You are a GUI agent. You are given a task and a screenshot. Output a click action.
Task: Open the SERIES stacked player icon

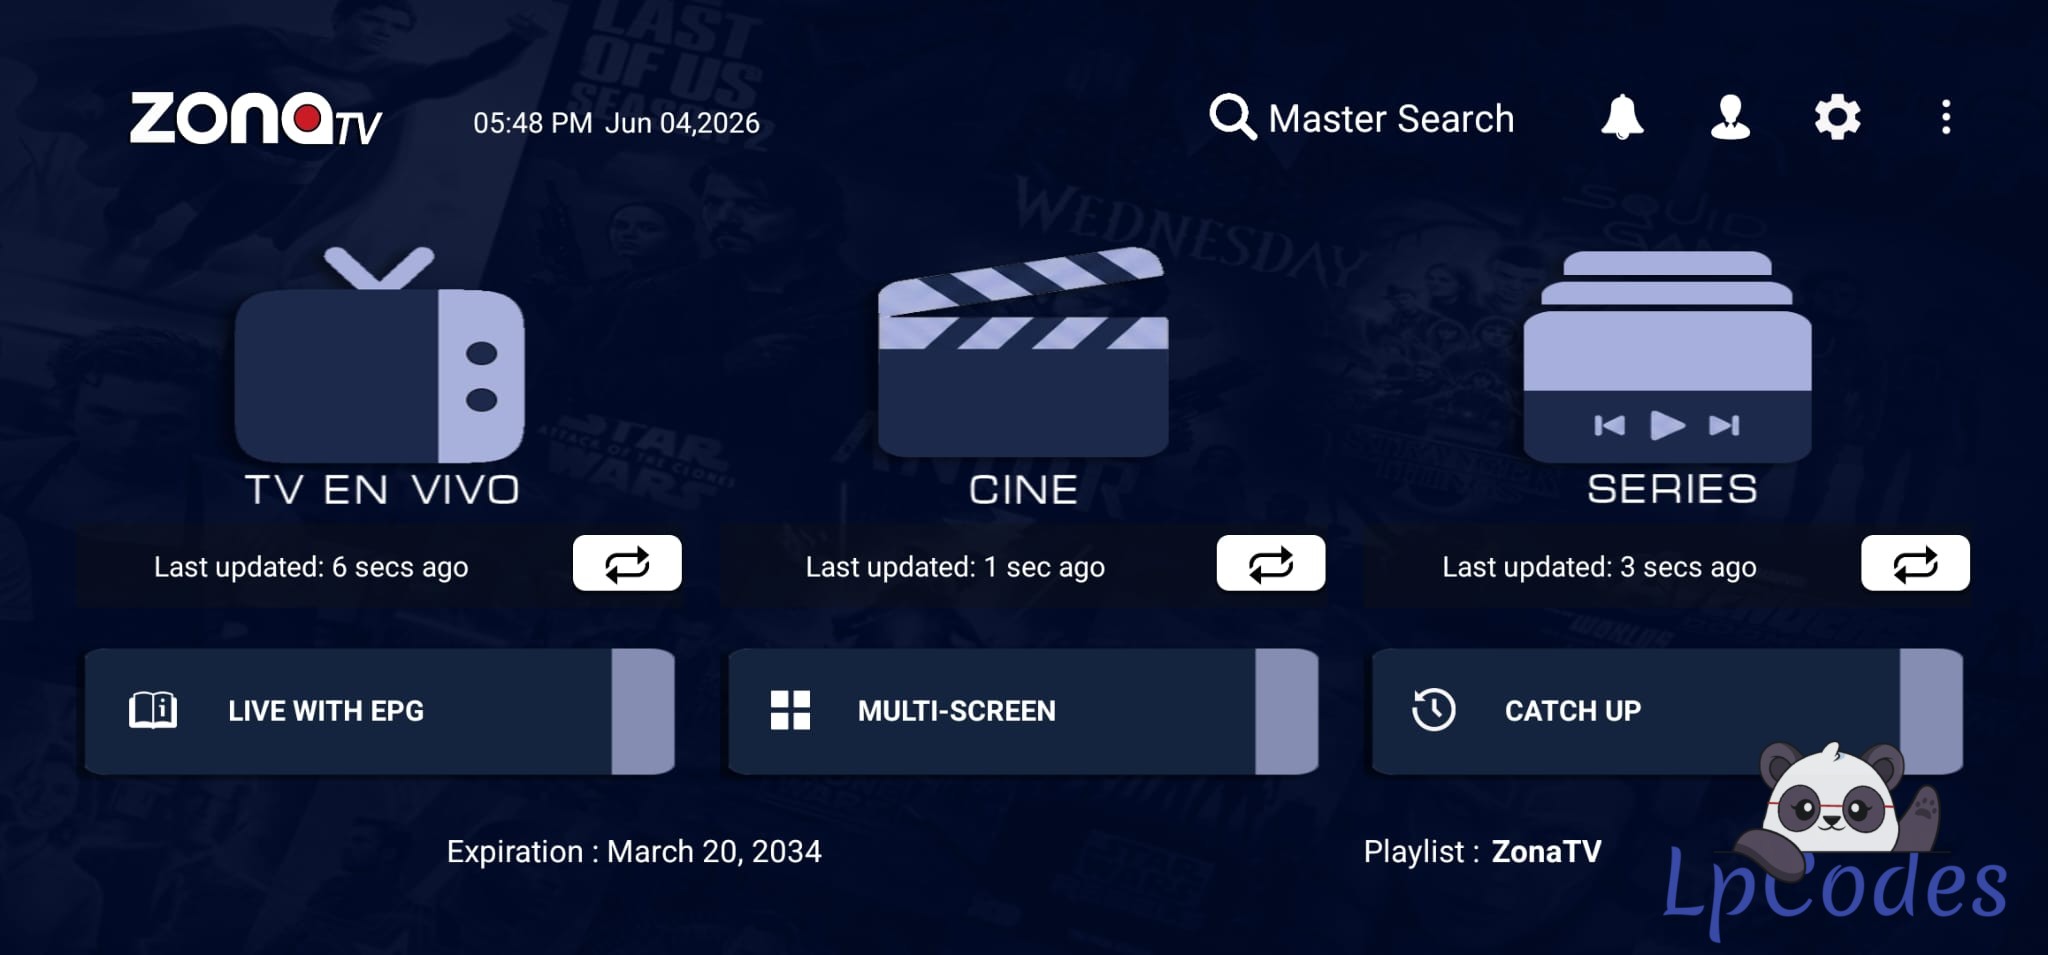(1667, 356)
